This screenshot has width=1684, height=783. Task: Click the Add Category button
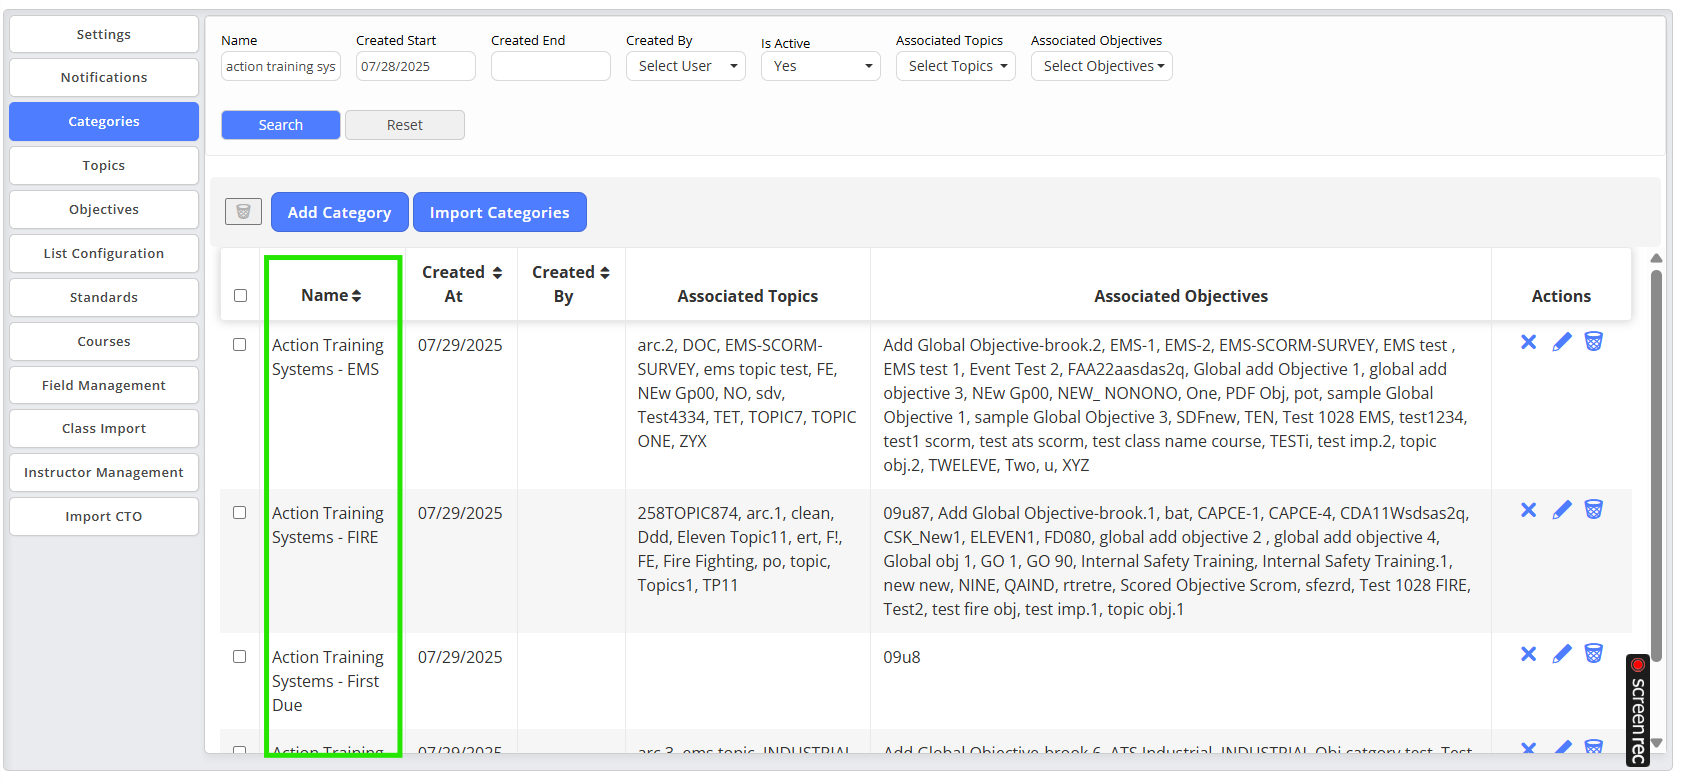pyautogui.click(x=340, y=212)
